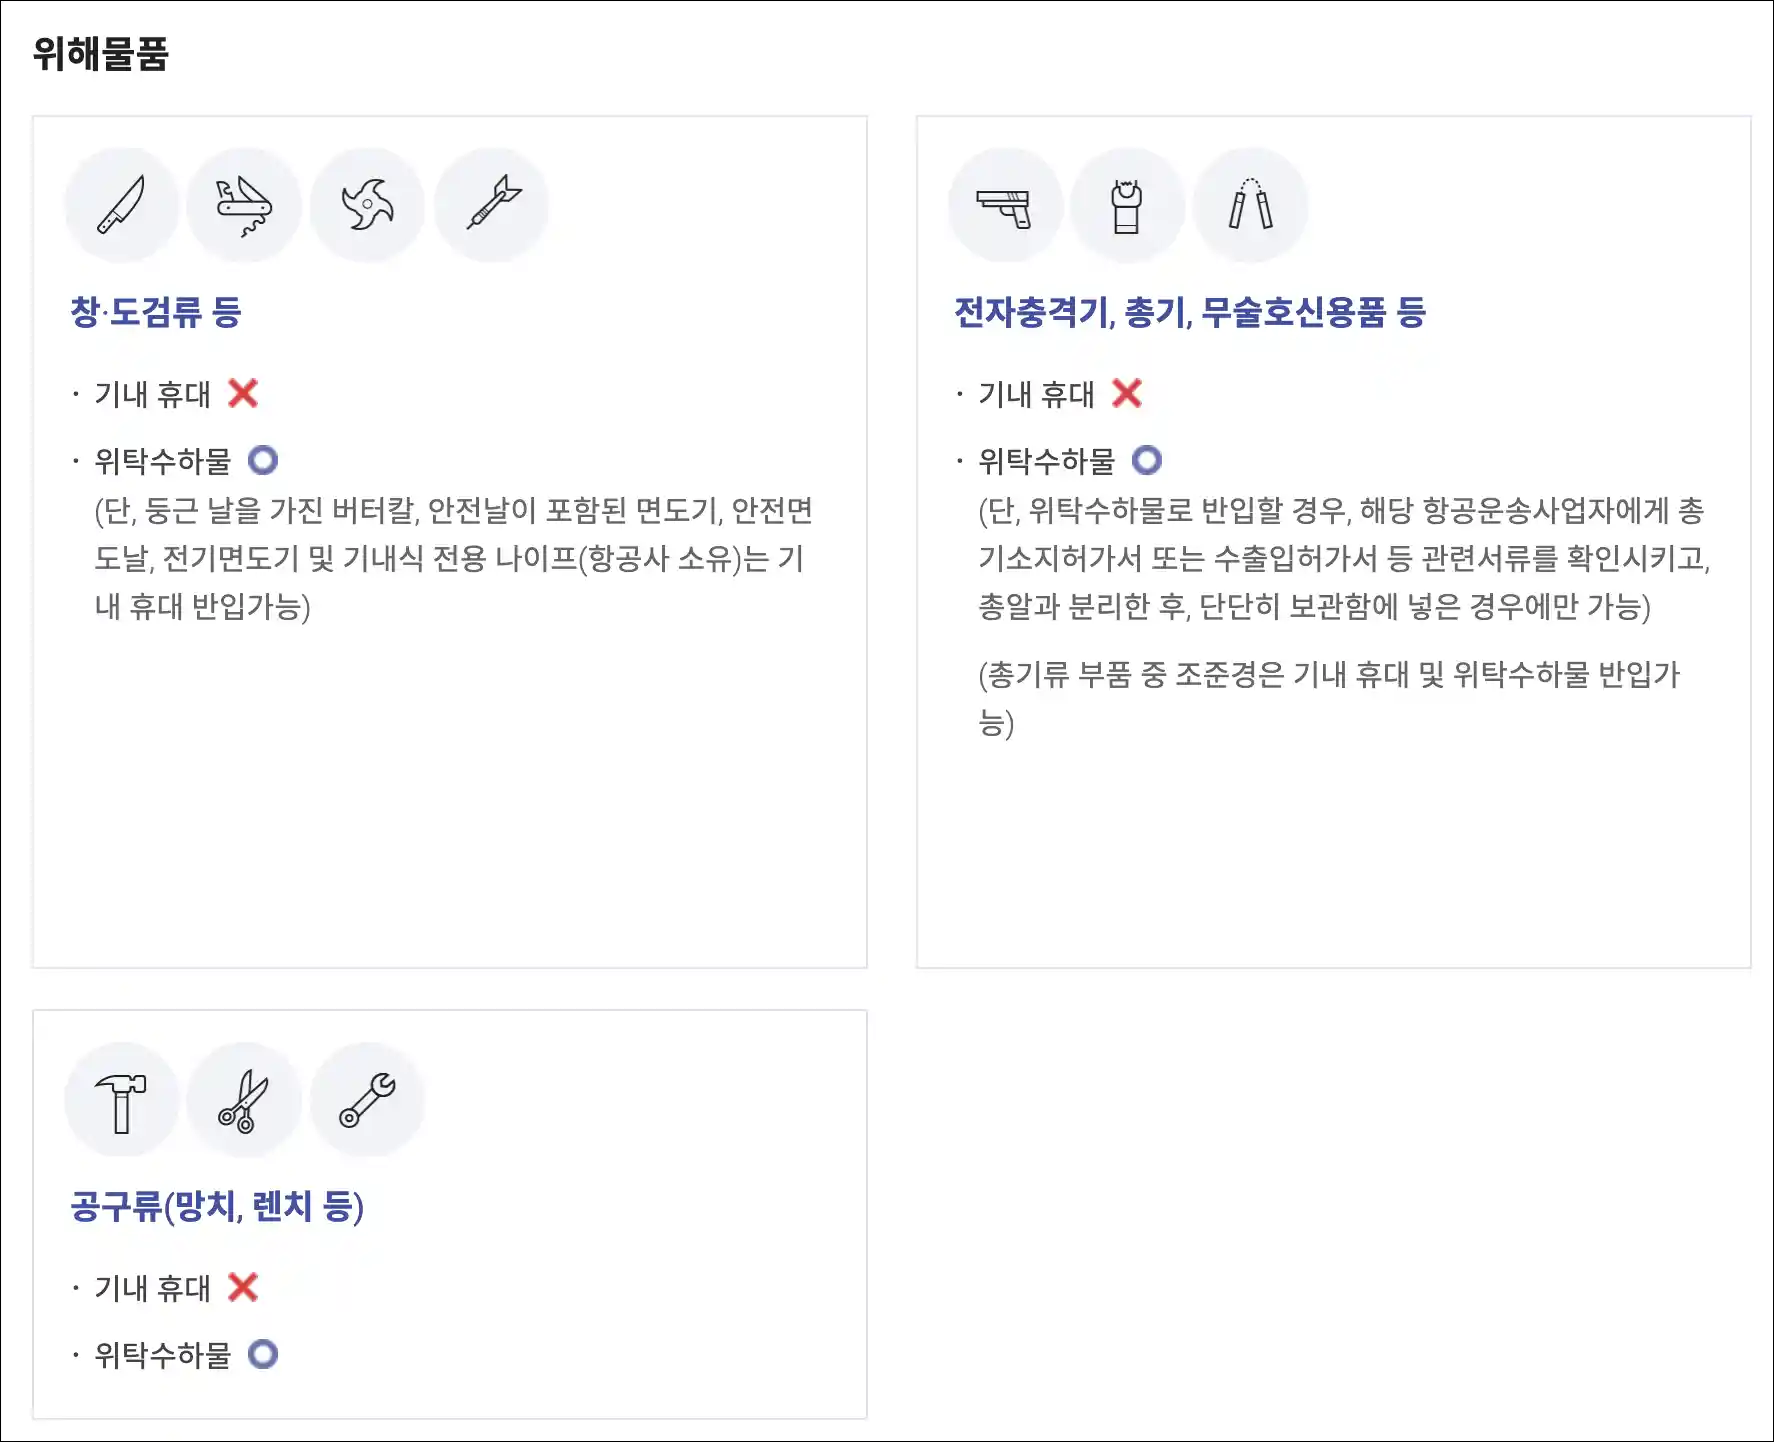Viewport: 1774px width, 1442px height.
Task: Select the hammer icon
Action: click(x=122, y=1100)
